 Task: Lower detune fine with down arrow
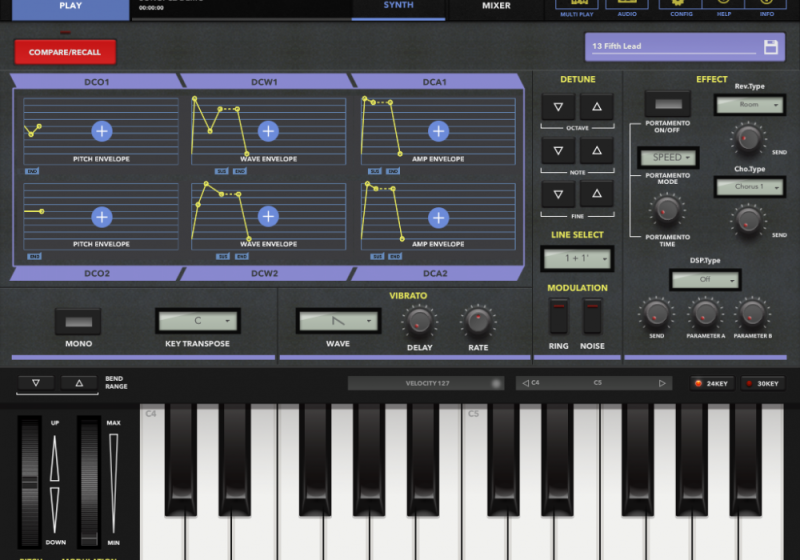tap(558, 194)
